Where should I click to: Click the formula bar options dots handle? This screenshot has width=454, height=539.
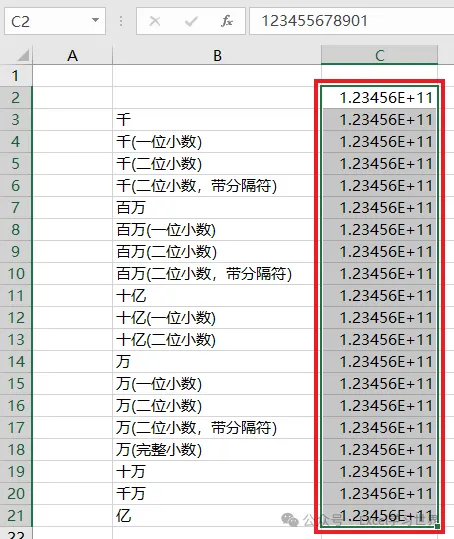pos(121,21)
